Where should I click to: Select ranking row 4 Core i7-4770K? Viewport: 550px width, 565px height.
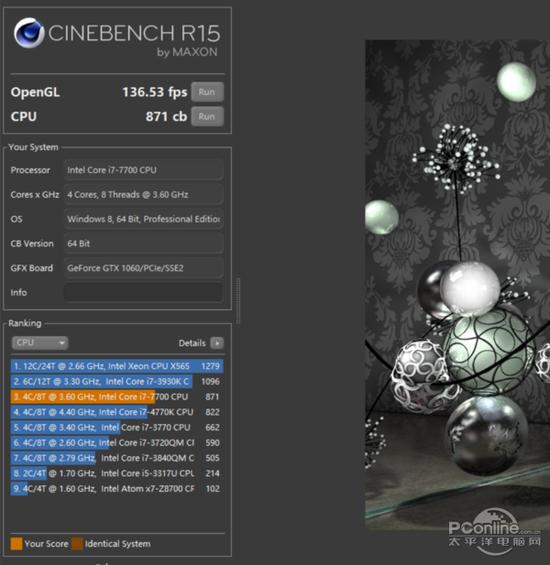(117, 412)
